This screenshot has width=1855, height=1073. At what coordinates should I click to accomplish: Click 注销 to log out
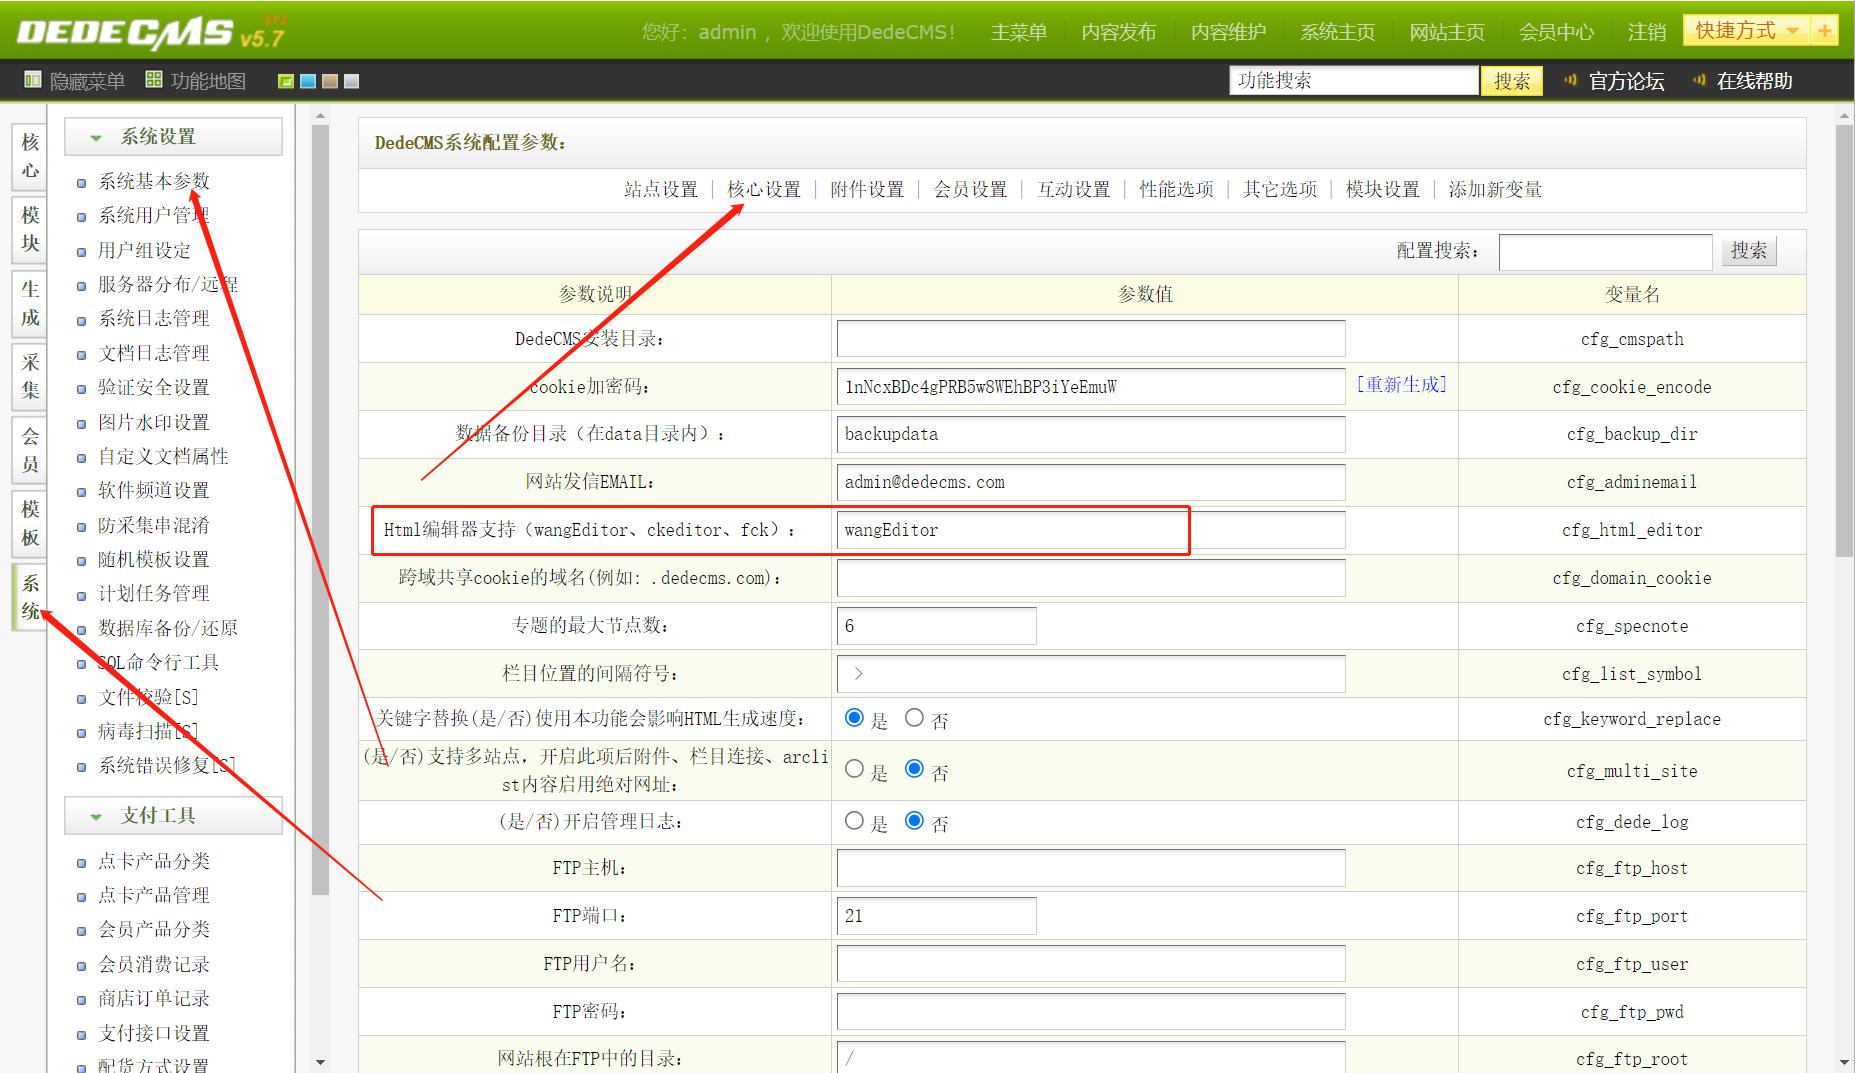point(1647,32)
